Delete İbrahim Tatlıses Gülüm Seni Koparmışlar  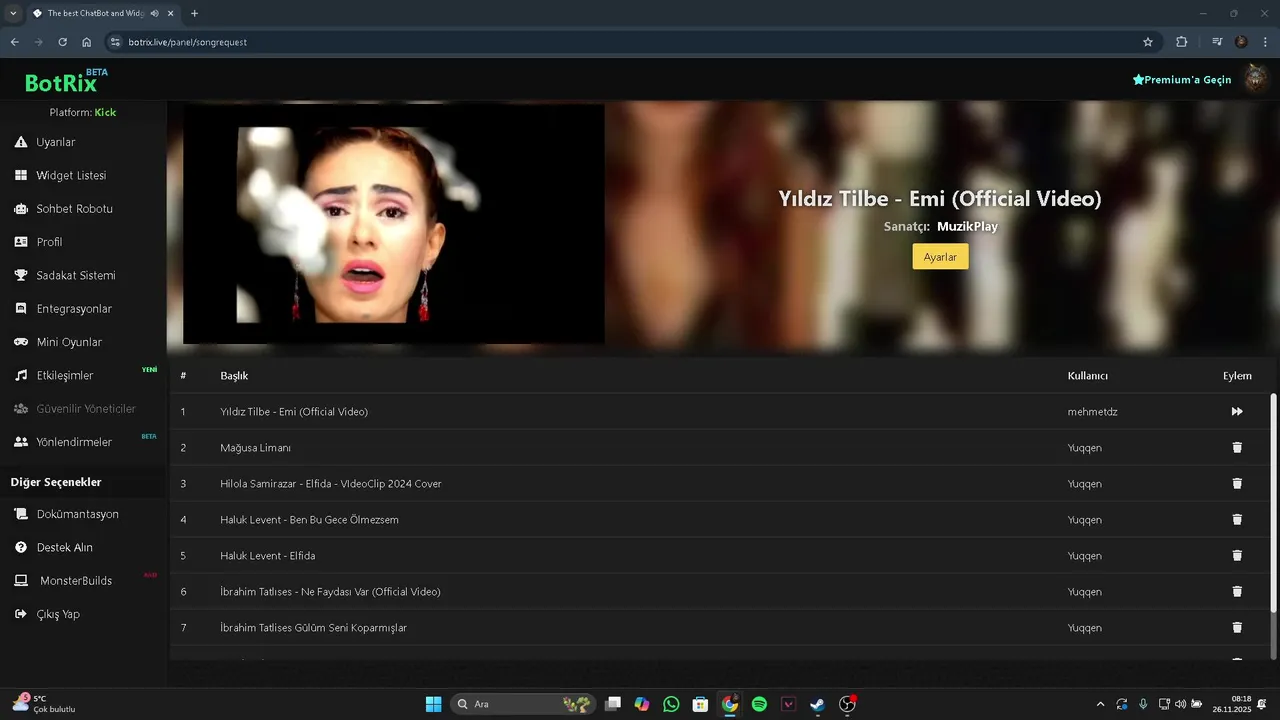1237,628
